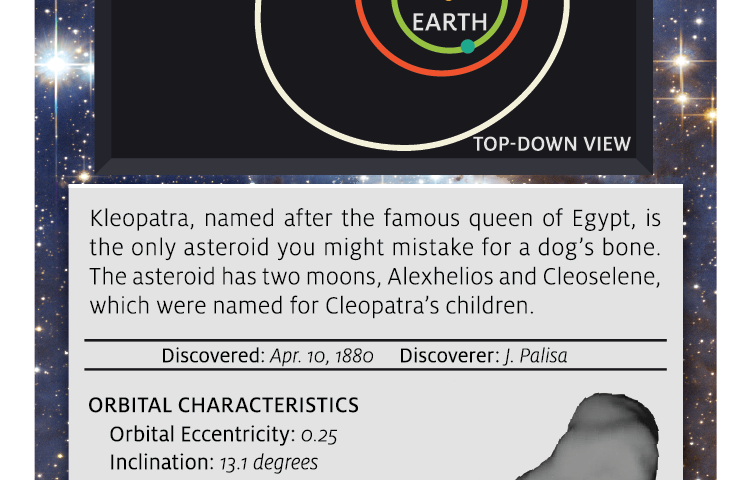The image size is (750, 480).
Task: Select the discoverer name J. Palisa
Action: tap(535, 355)
